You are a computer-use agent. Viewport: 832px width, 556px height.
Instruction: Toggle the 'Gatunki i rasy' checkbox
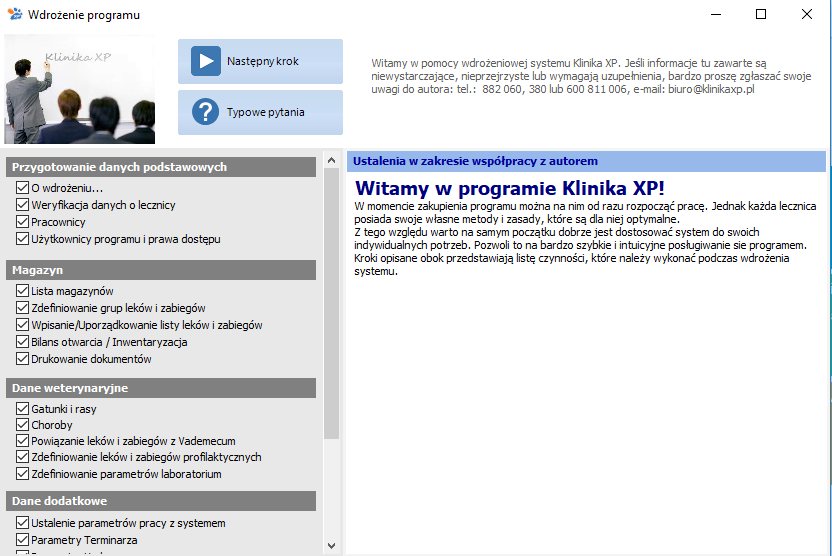click(22, 409)
